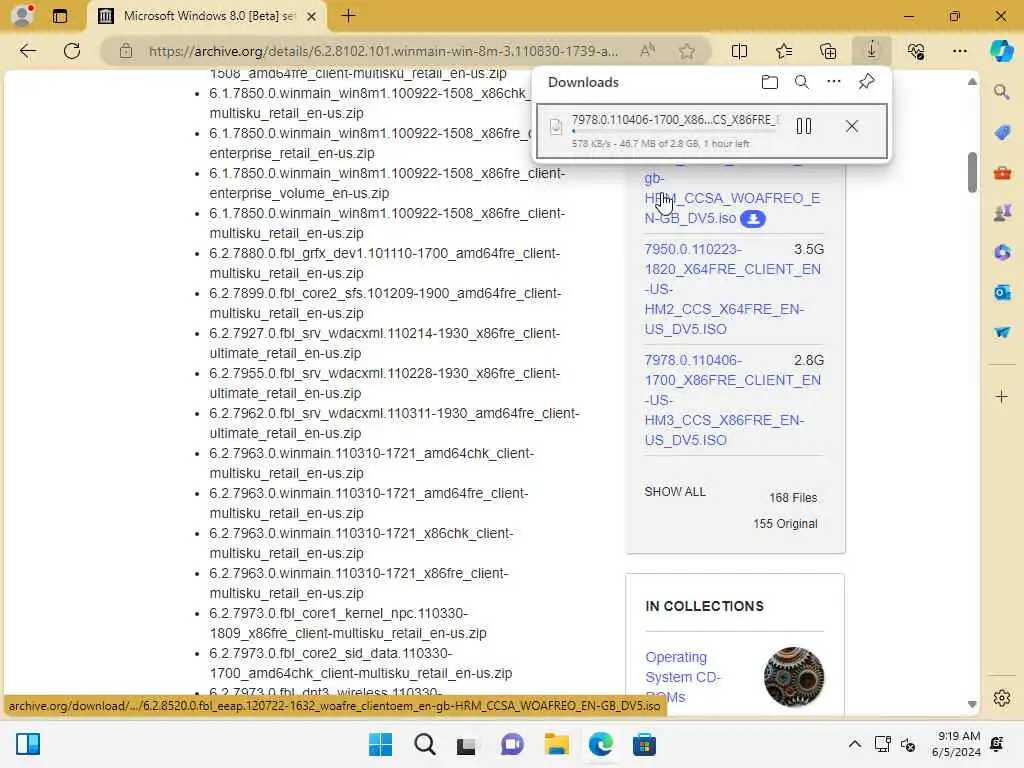Open the Copilot sidebar icon

point(1001,51)
